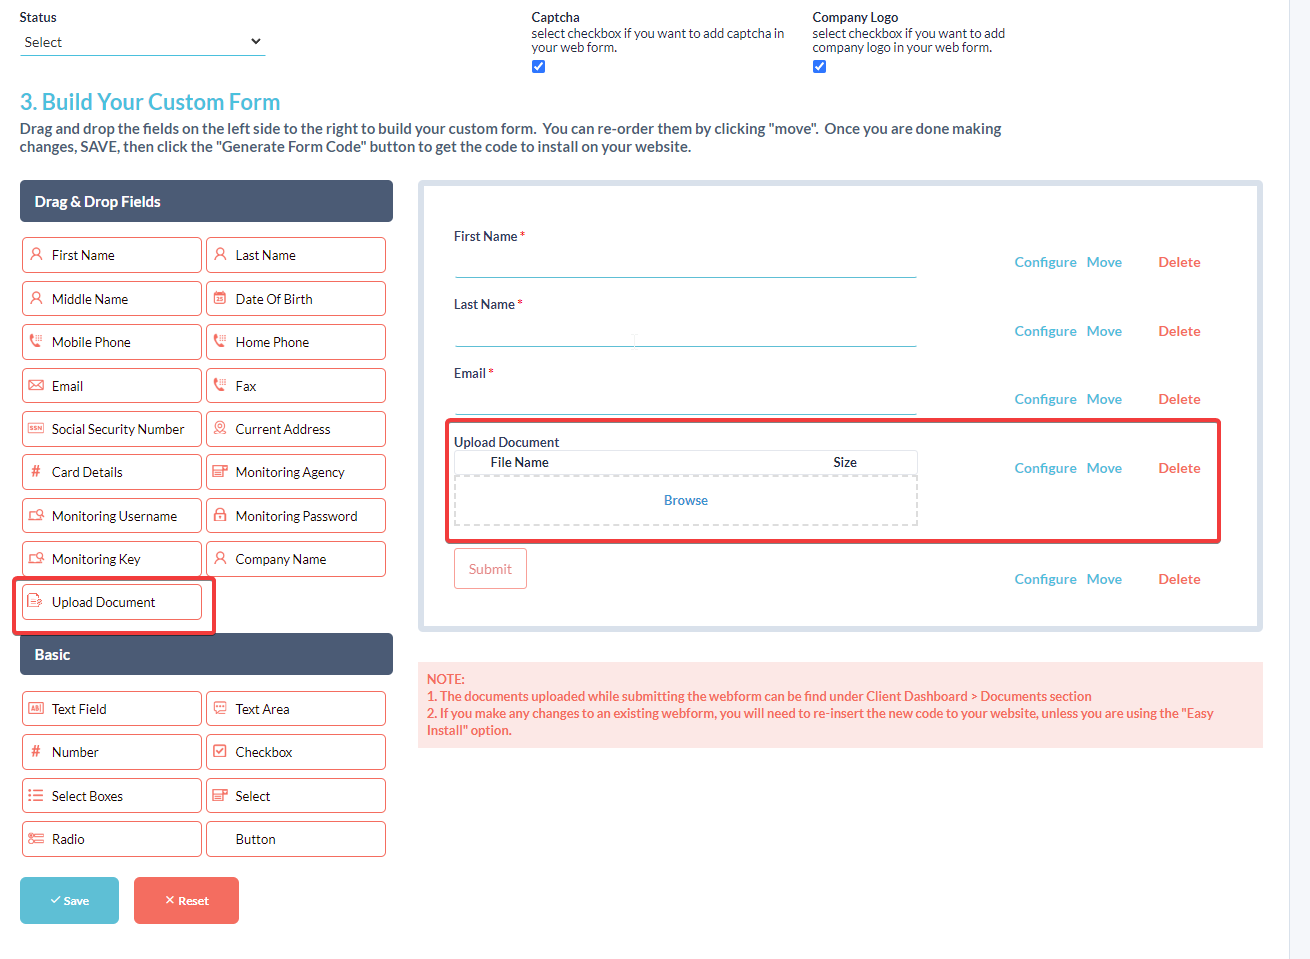Delete the Last Name field
Viewport: 1310px width, 959px height.
pyautogui.click(x=1179, y=331)
